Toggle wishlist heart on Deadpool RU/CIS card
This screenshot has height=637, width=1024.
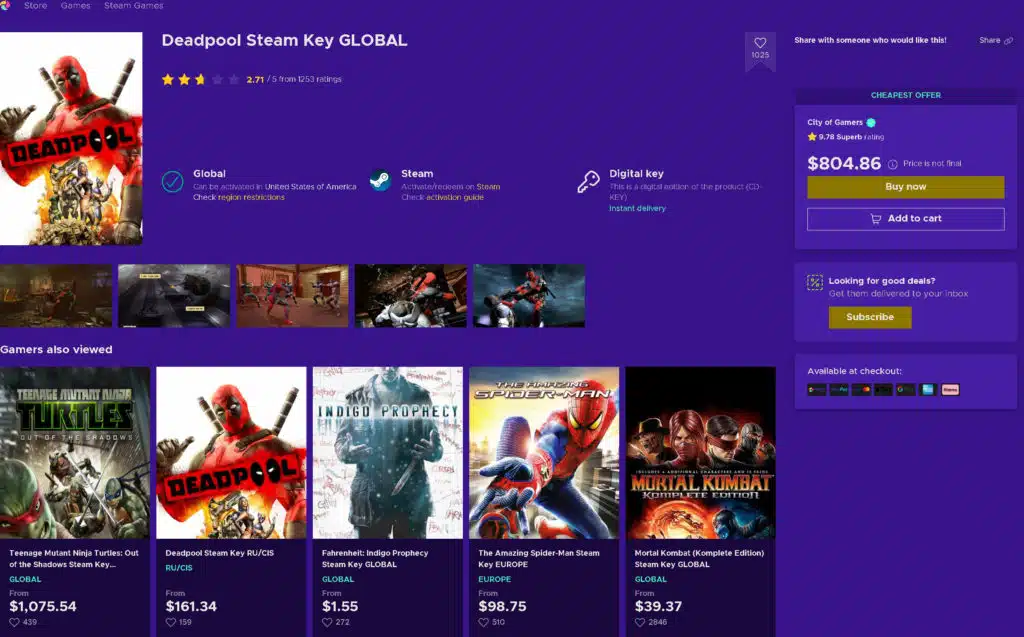170,623
